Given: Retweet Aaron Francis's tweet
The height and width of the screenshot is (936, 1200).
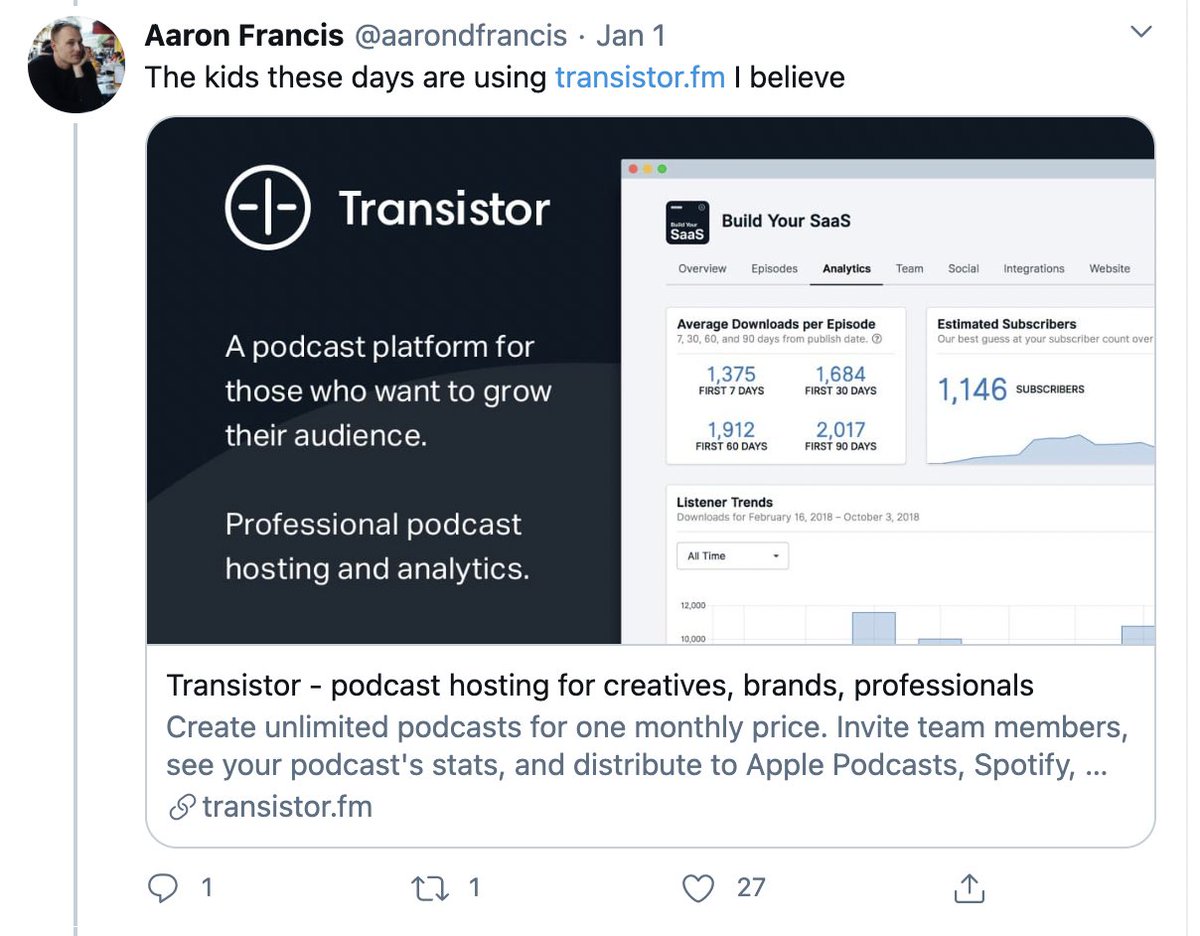Looking at the screenshot, I should click(x=430, y=887).
